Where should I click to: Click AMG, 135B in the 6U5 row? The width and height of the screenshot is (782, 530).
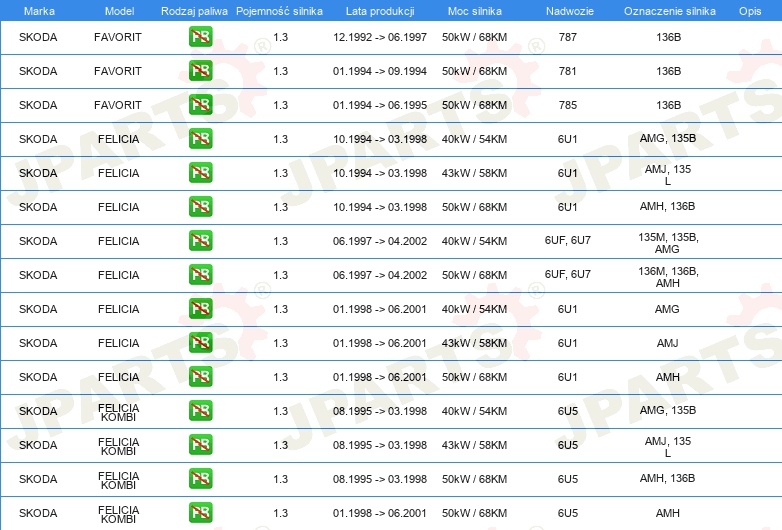point(668,410)
